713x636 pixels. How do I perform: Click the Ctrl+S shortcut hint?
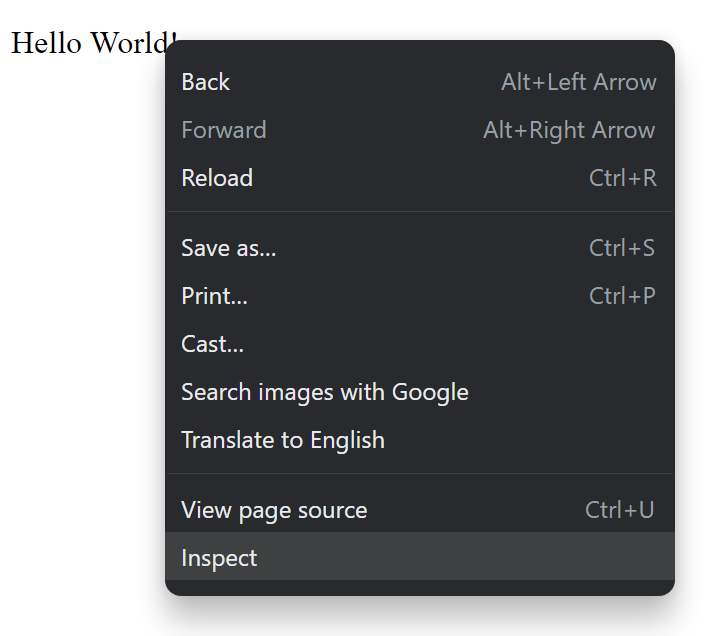[622, 248]
